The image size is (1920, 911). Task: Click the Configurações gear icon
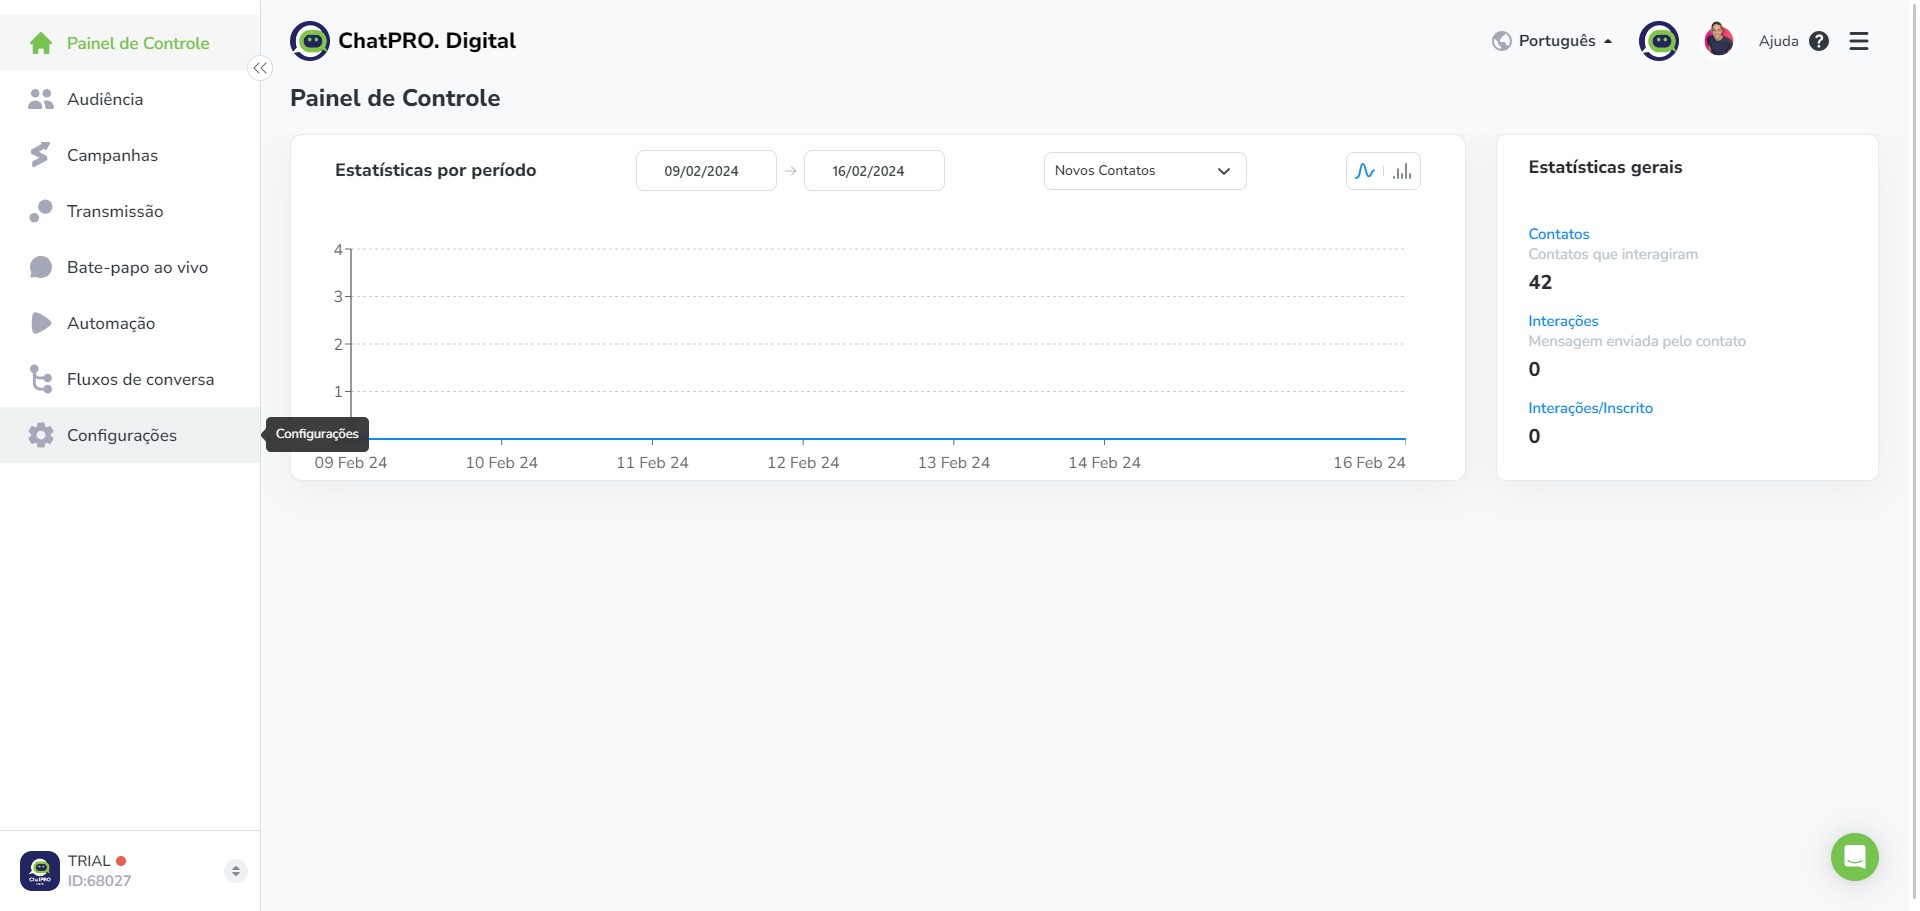41,435
